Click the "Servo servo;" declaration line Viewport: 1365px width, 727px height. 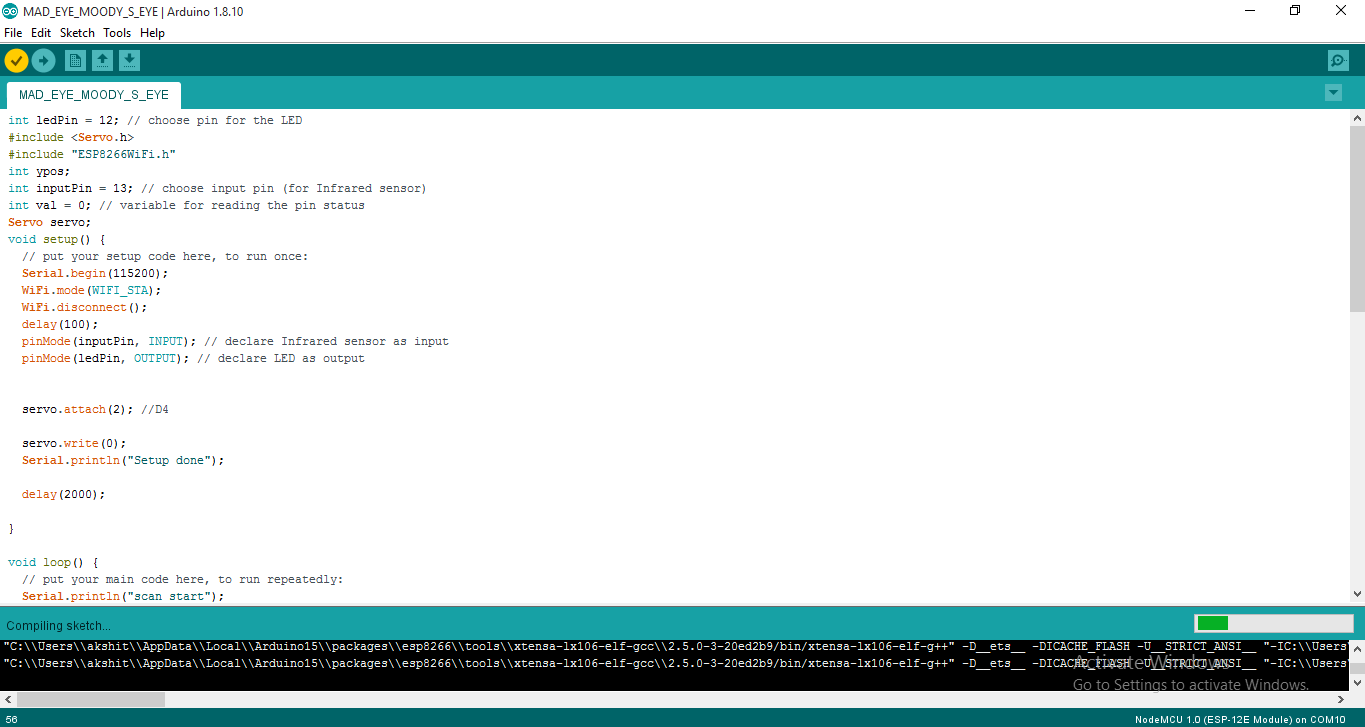click(x=49, y=222)
